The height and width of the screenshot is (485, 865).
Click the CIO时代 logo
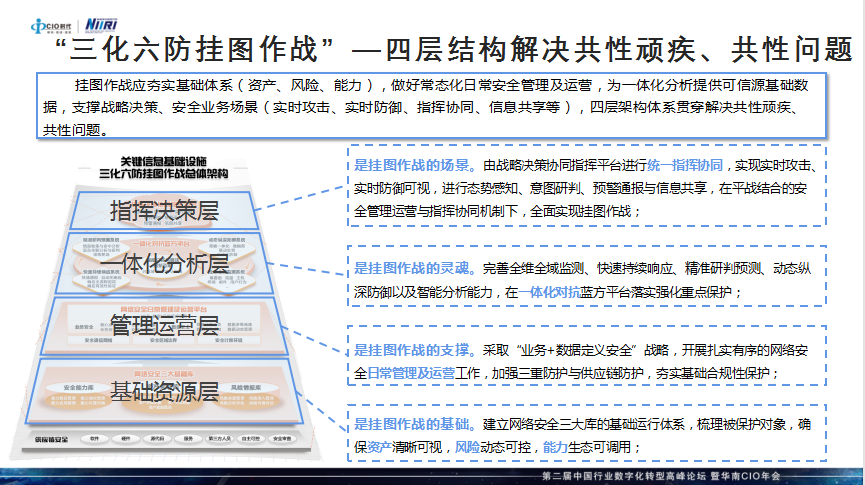click(x=29, y=19)
